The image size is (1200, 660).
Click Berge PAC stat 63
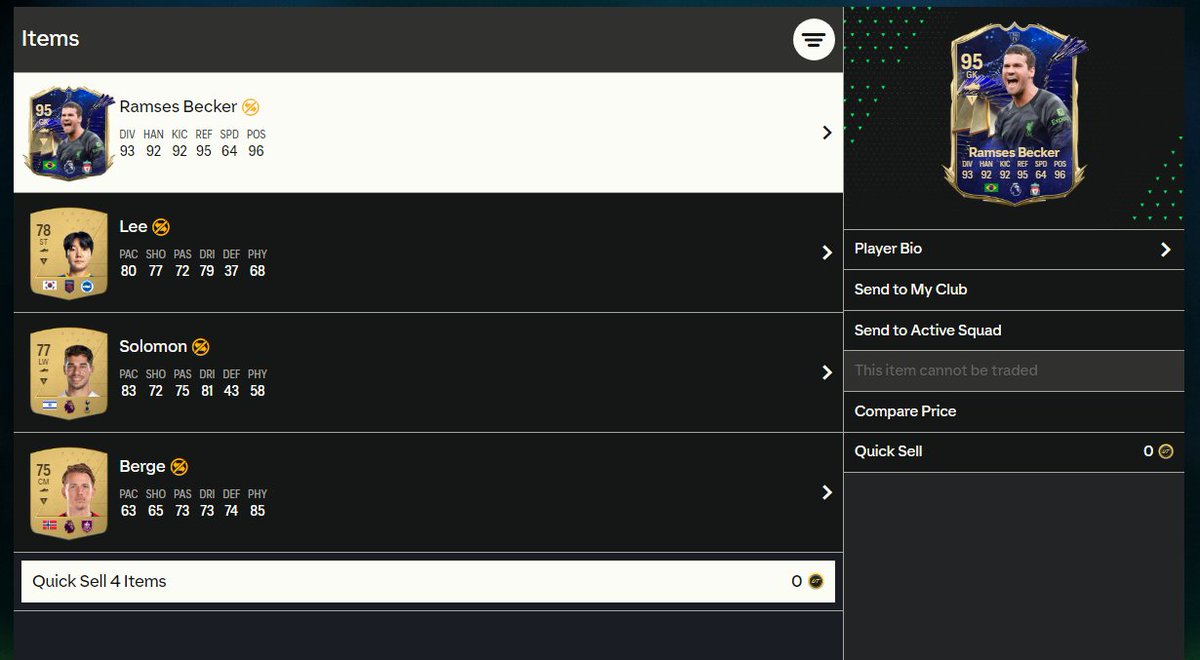[128, 511]
